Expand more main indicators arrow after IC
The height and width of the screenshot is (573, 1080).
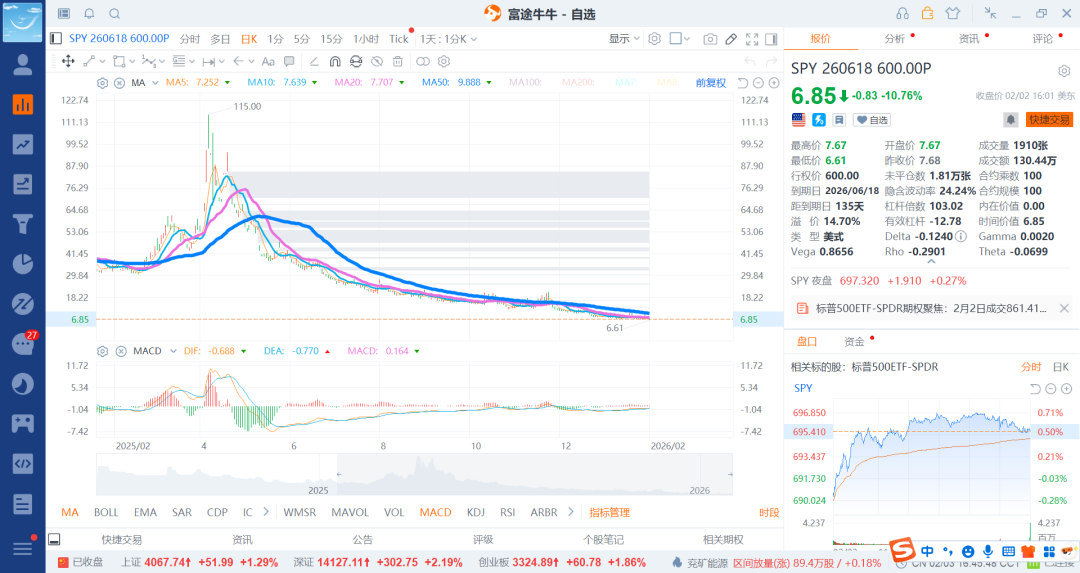265,512
